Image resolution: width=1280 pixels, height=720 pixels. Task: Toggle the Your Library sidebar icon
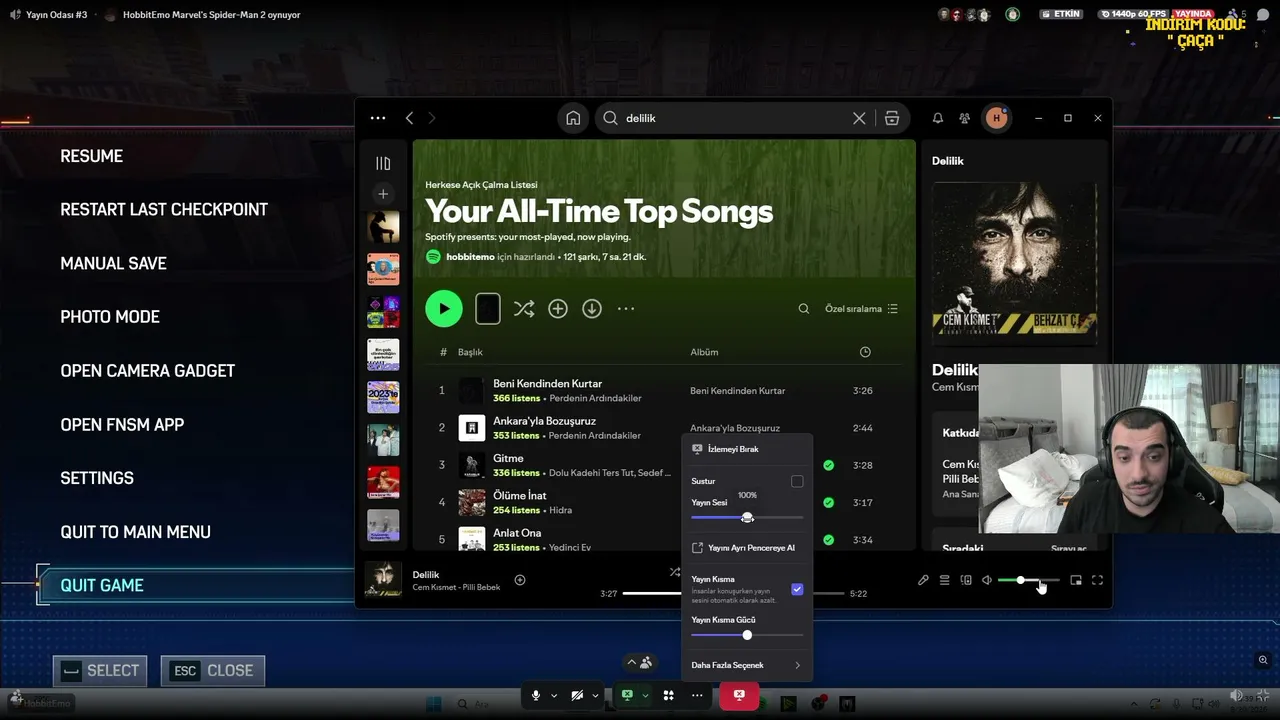pyautogui.click(x=383, y=163)
